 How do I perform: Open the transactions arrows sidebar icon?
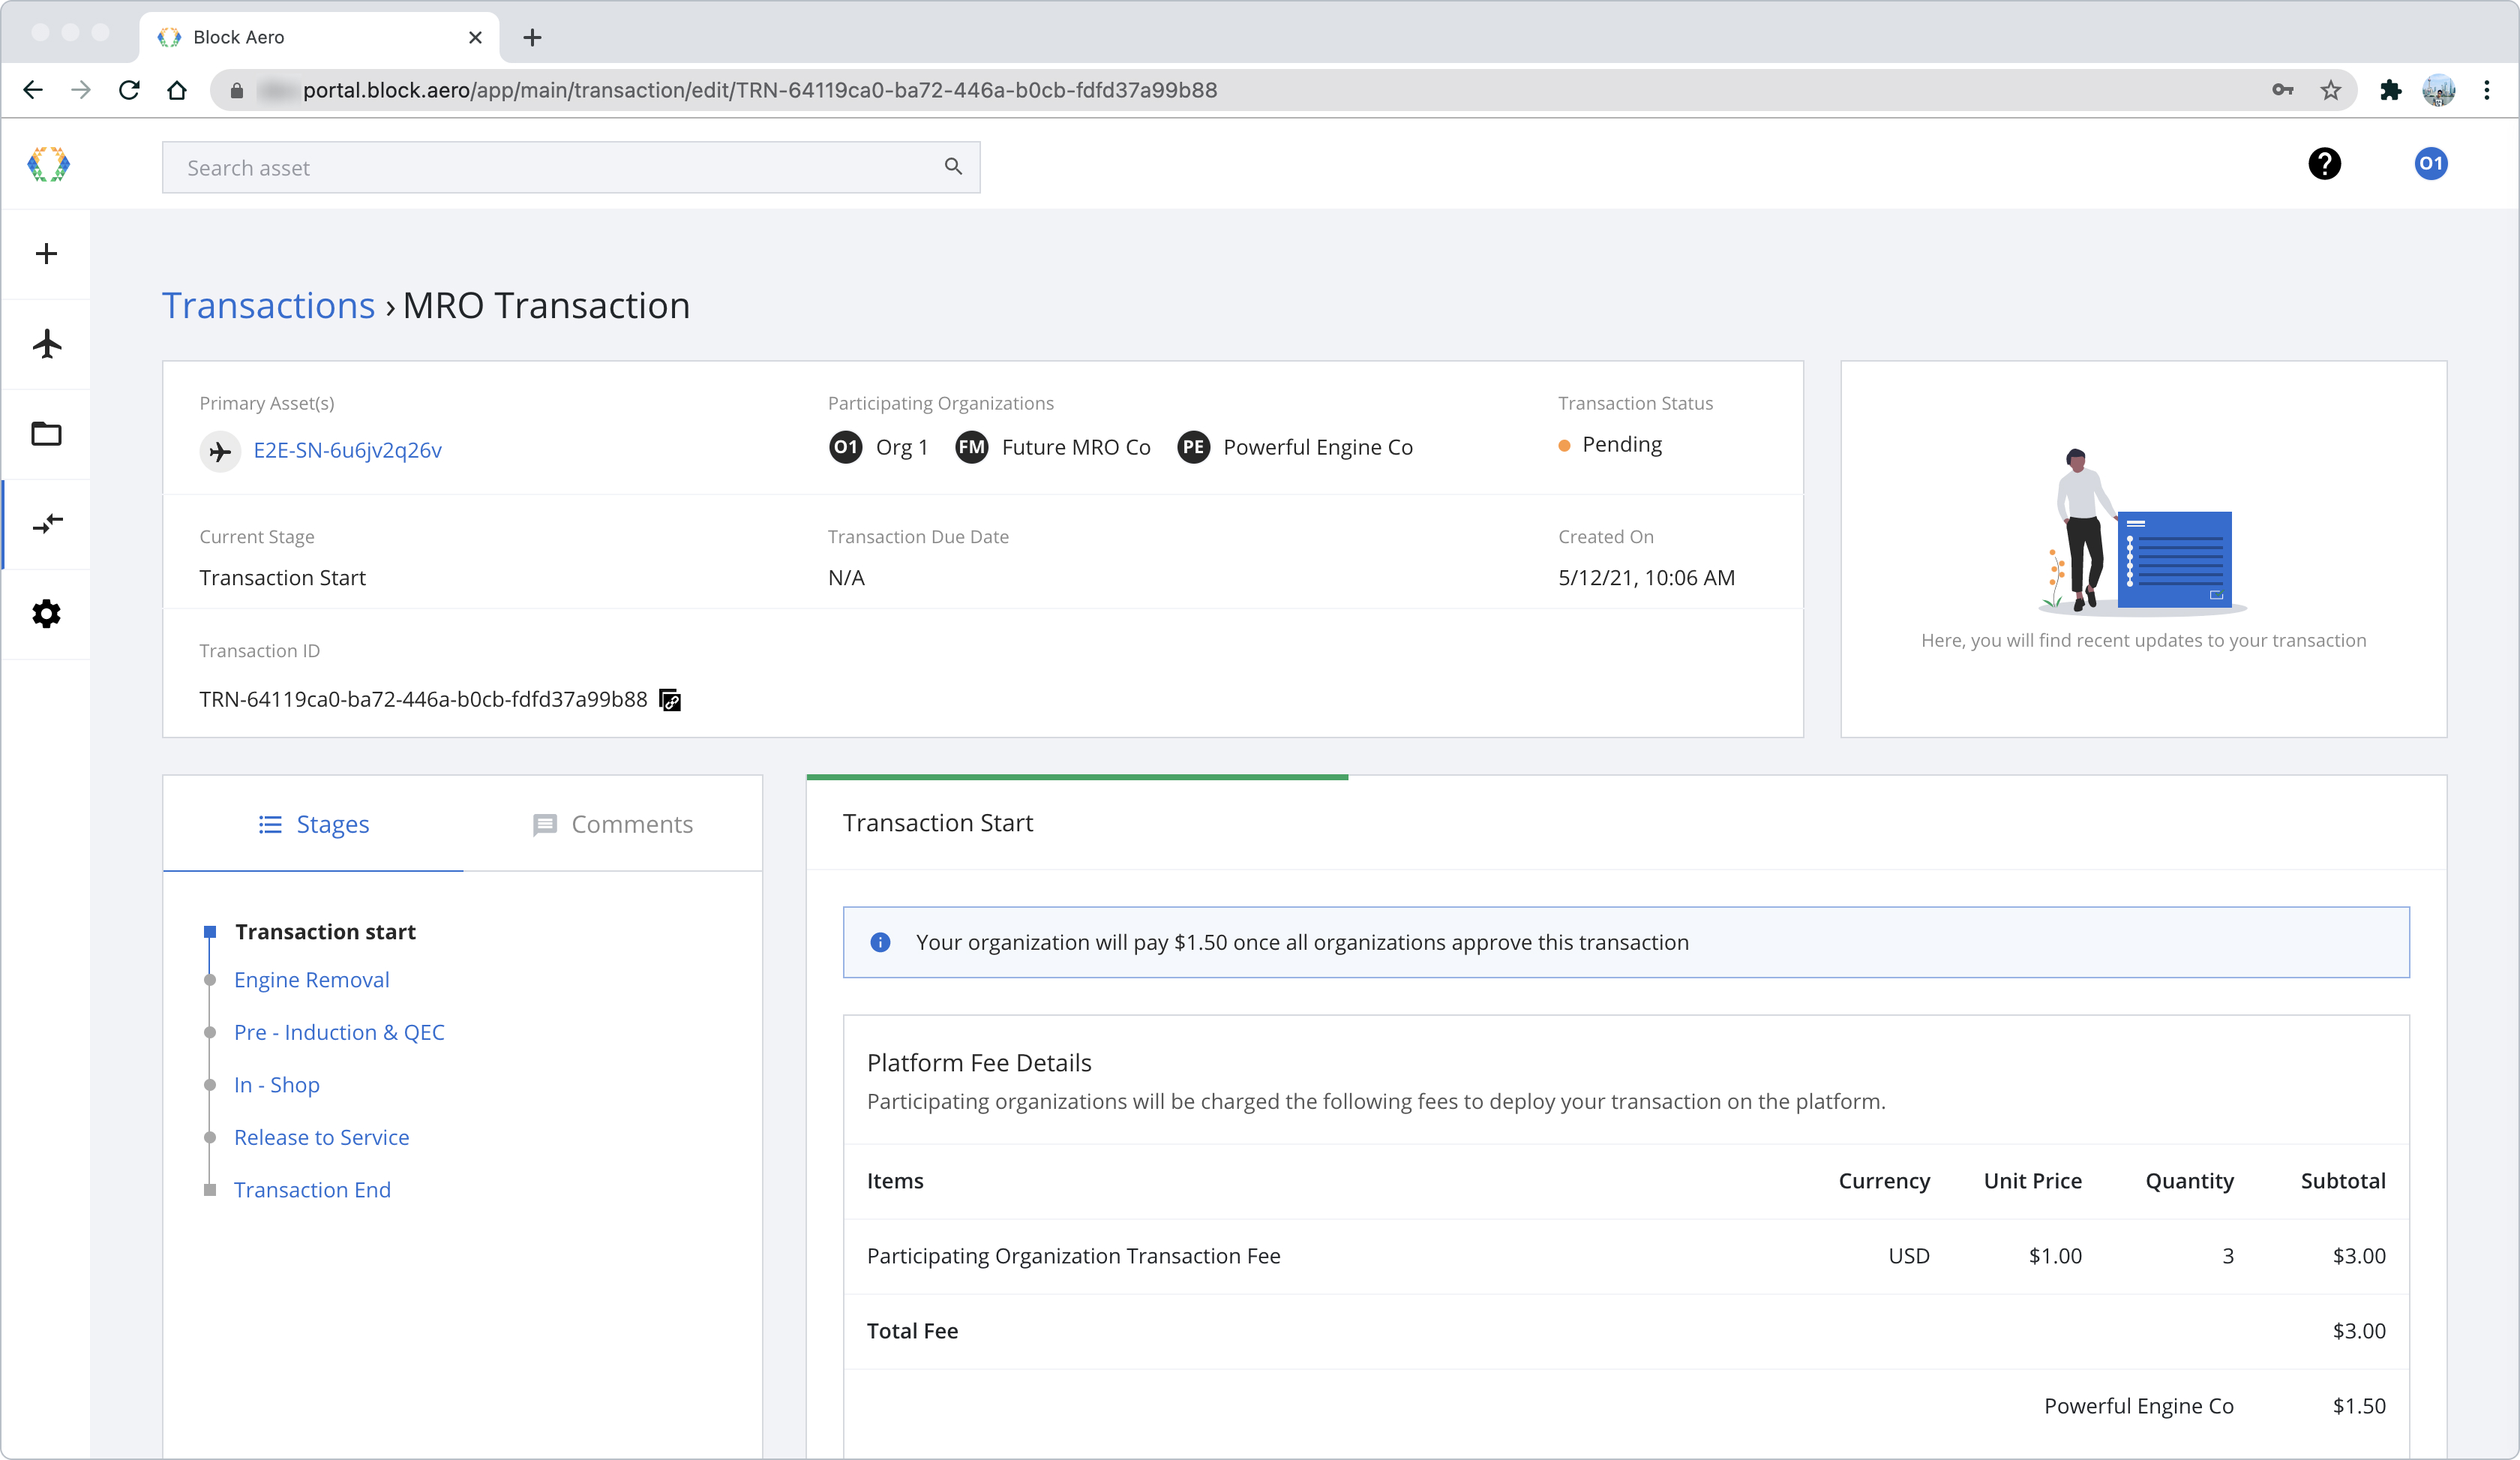(46, 524)
